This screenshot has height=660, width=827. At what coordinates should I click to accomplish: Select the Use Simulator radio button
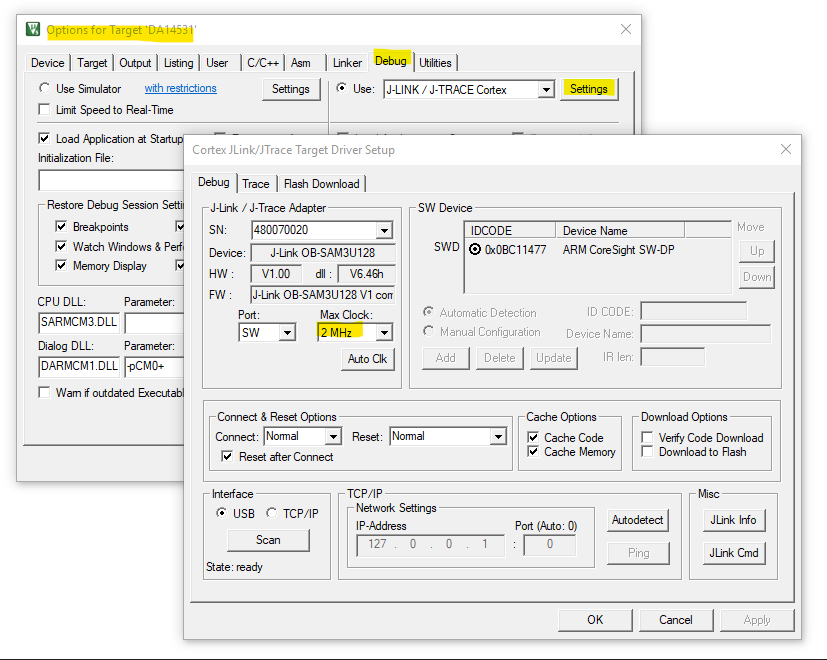[44, 88]
